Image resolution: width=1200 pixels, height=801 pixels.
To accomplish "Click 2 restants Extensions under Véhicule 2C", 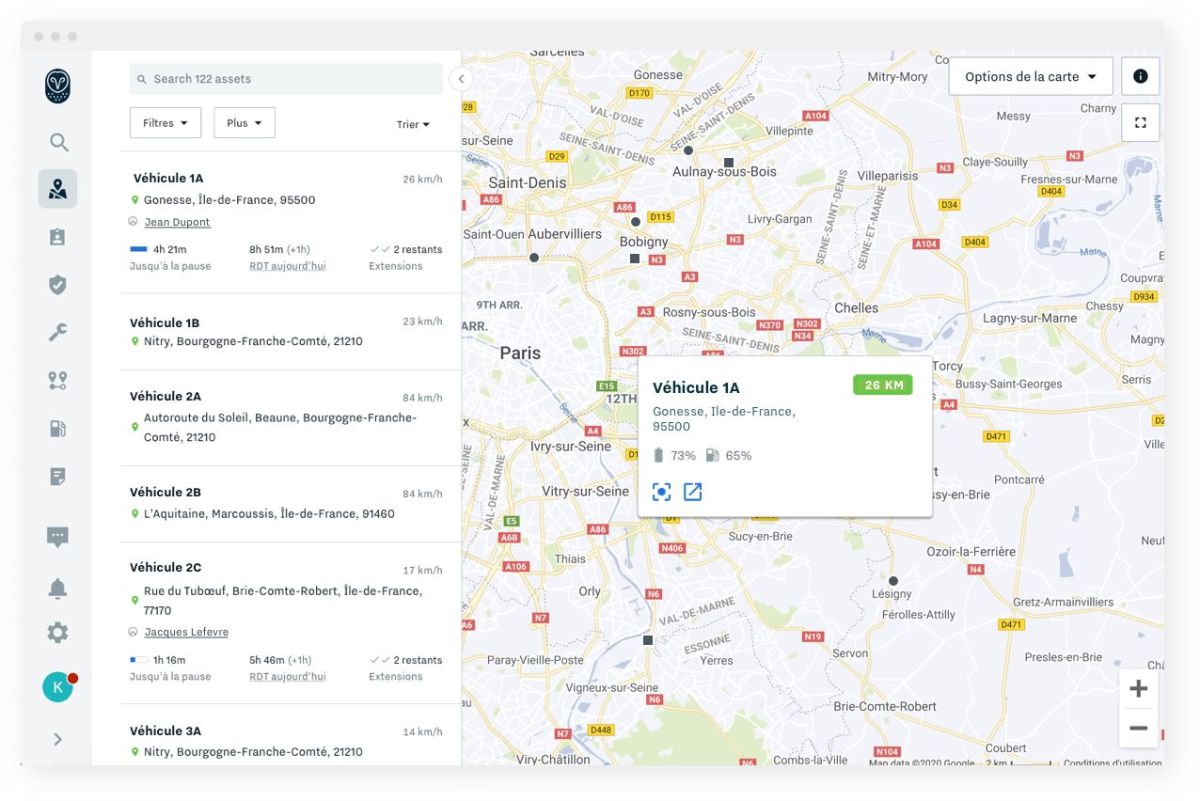I will click(x=405, y=668).
